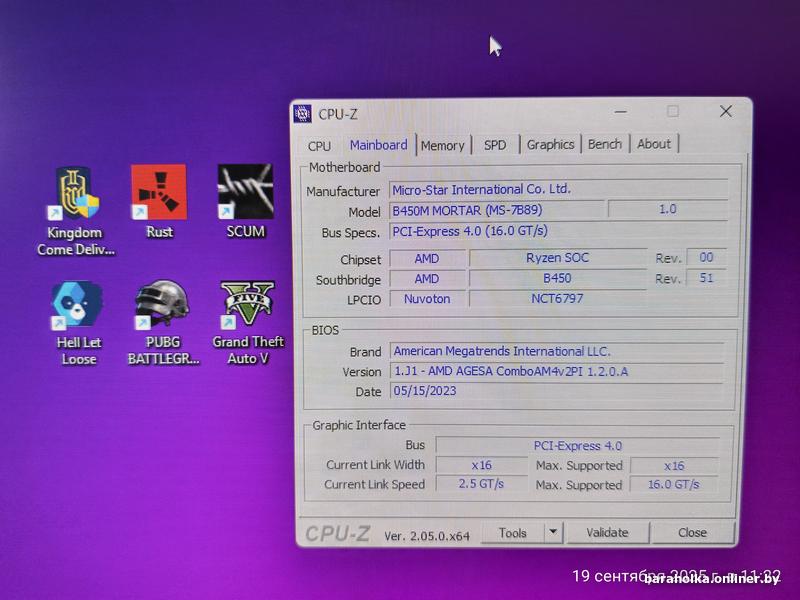Image resolution: width=800 pixels, height=600 pixels.
Task: Switch to the CPU tab
Action: click(x=319, y=146)
